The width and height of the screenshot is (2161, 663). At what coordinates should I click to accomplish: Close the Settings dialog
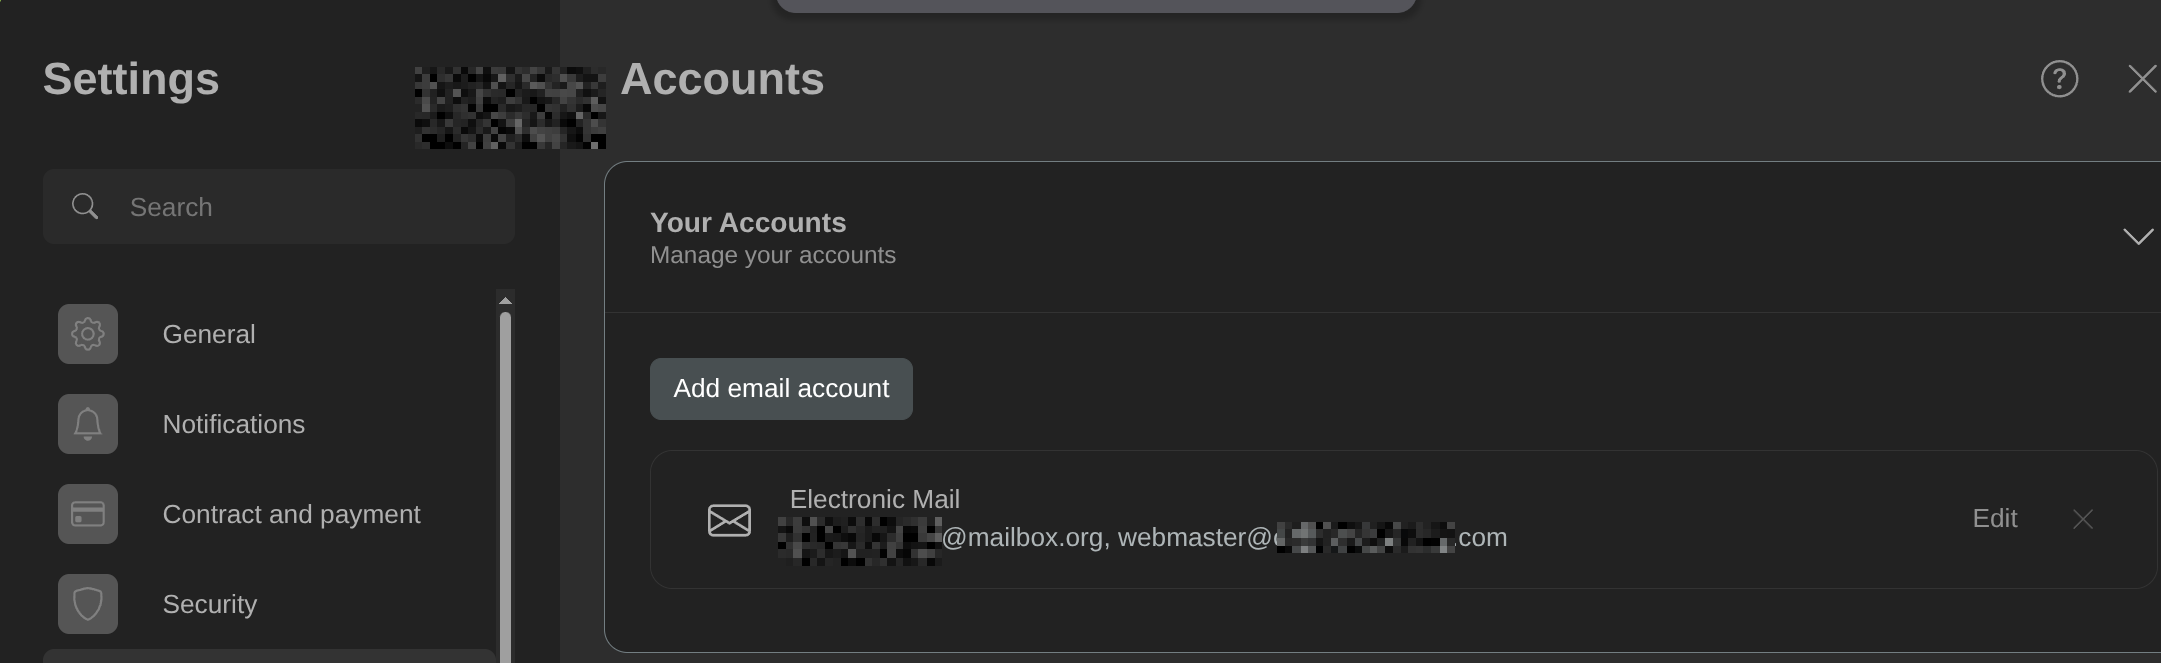tap(2141, 79)
